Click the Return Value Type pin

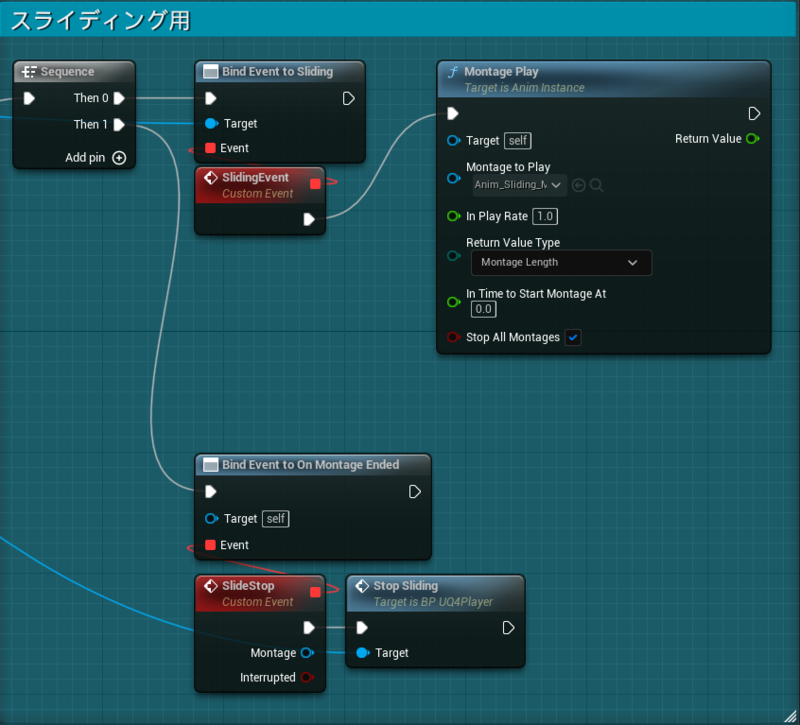[454, 256]
